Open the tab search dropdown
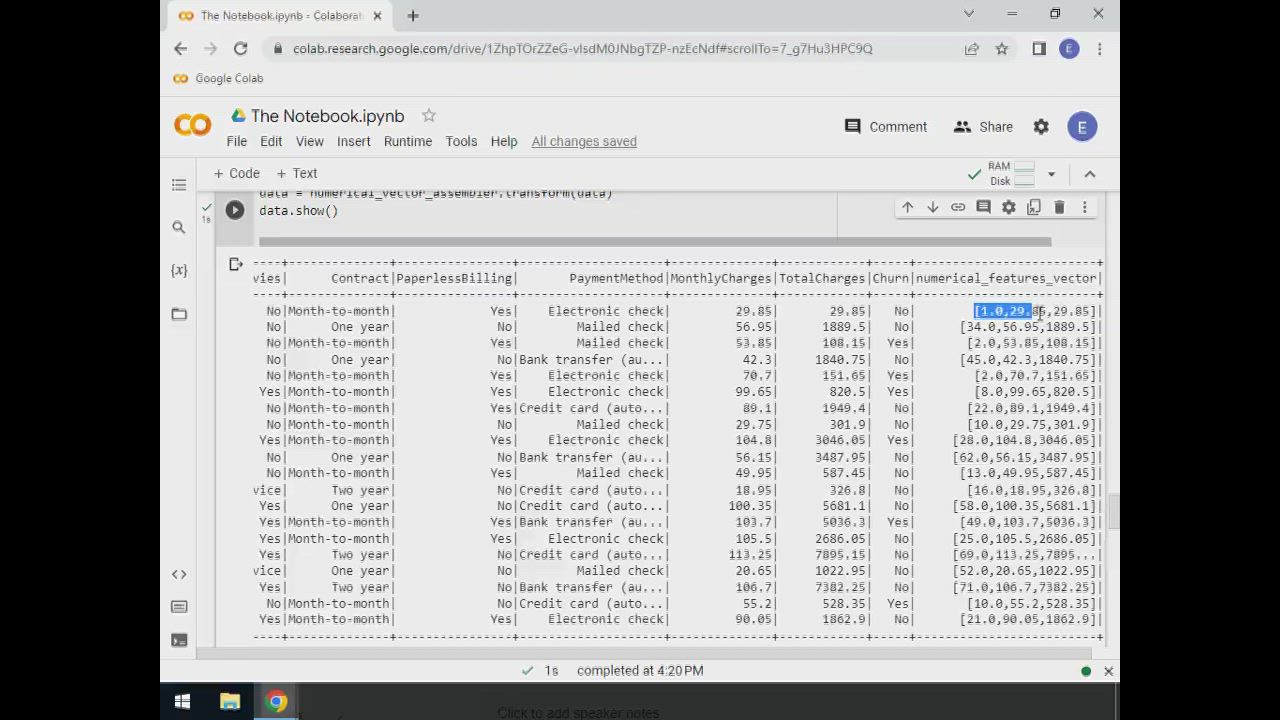The height and width of the screenshot is (720, 1280). (968, 14)
